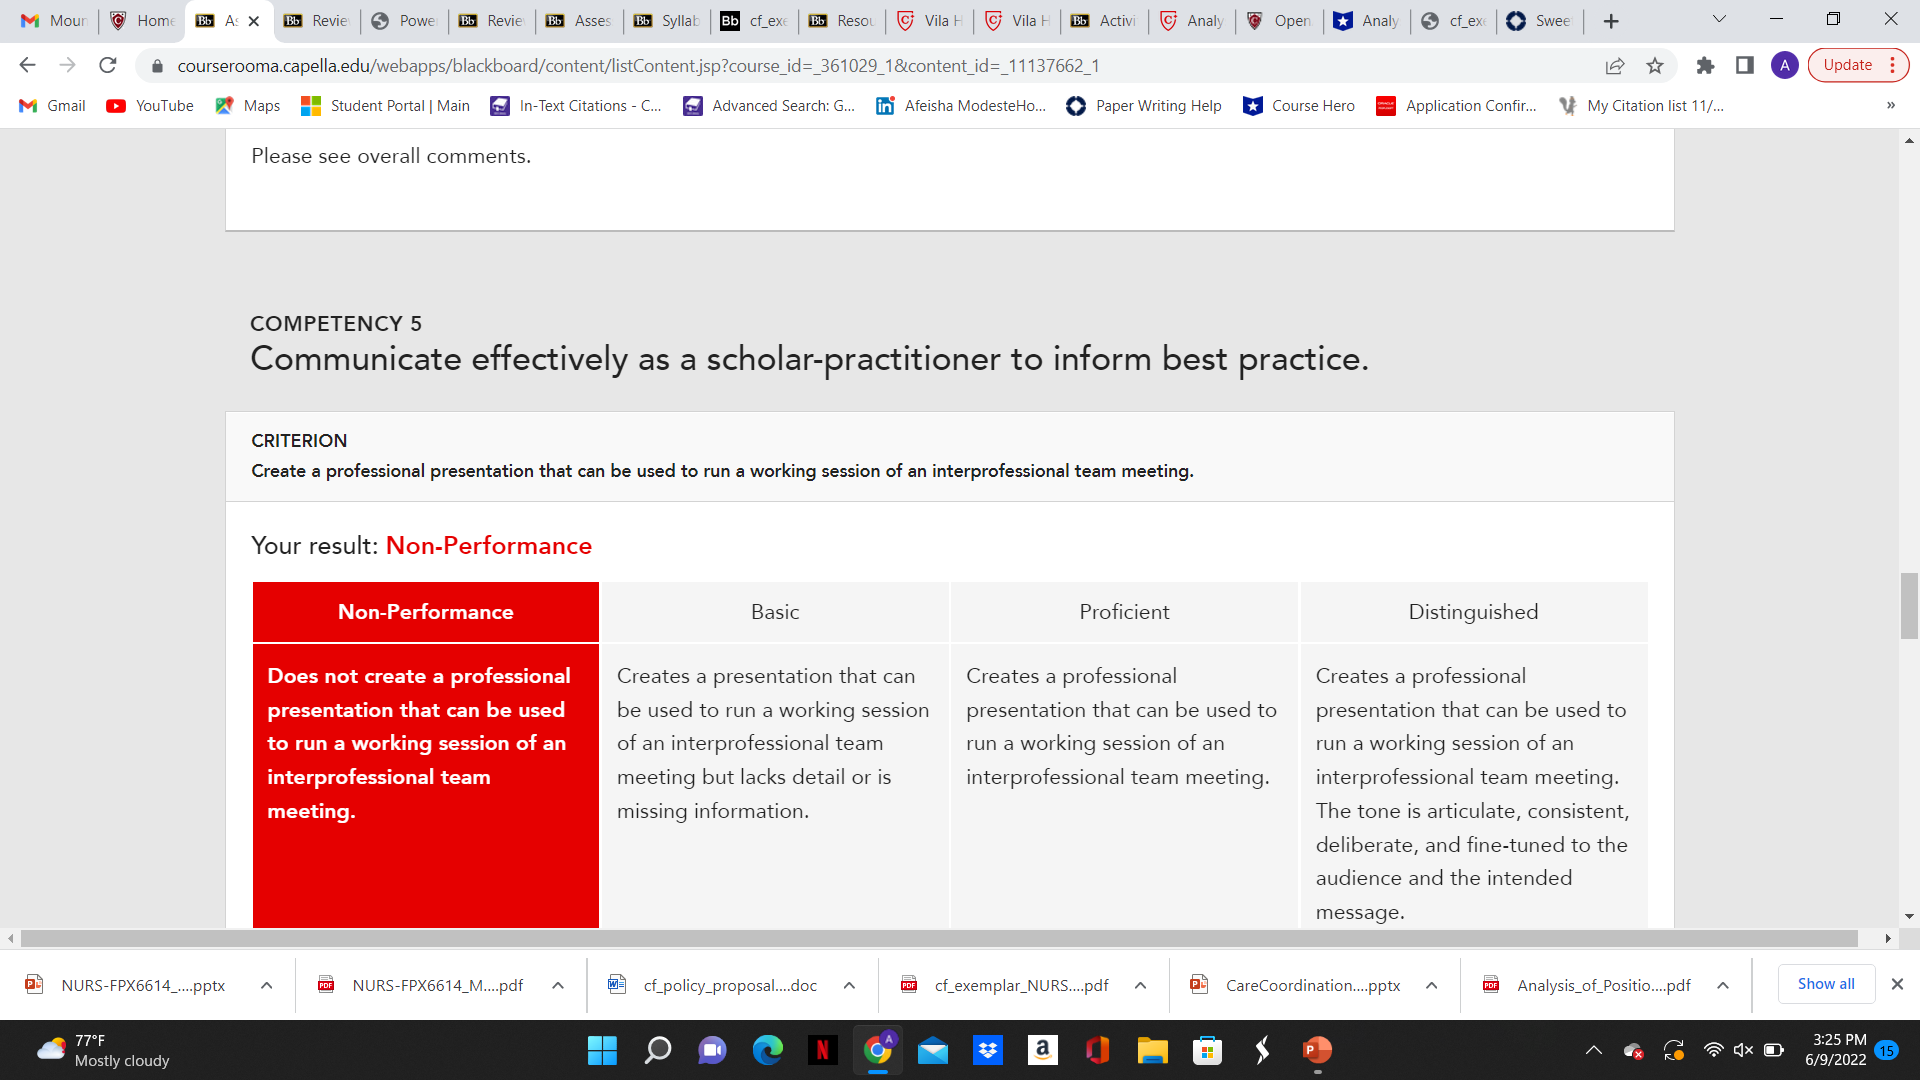This screenshot has width=1920, height=1080.
Task: Switch to the Syllabus tab
Action: click(x=668, y=21)
